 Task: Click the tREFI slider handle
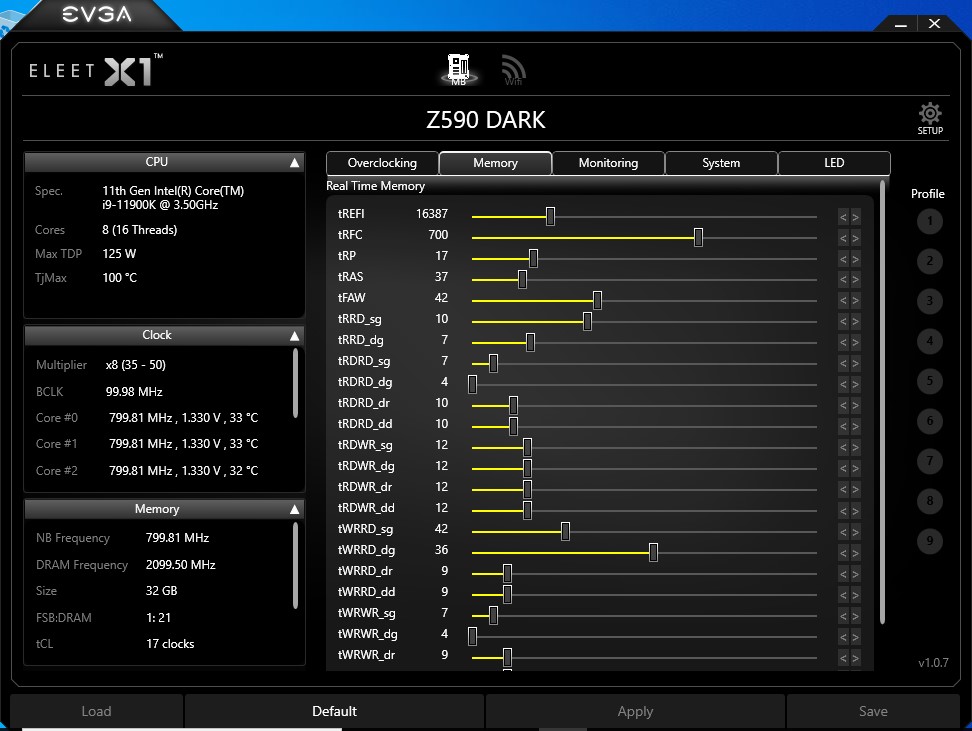click(x=550, y=216)
